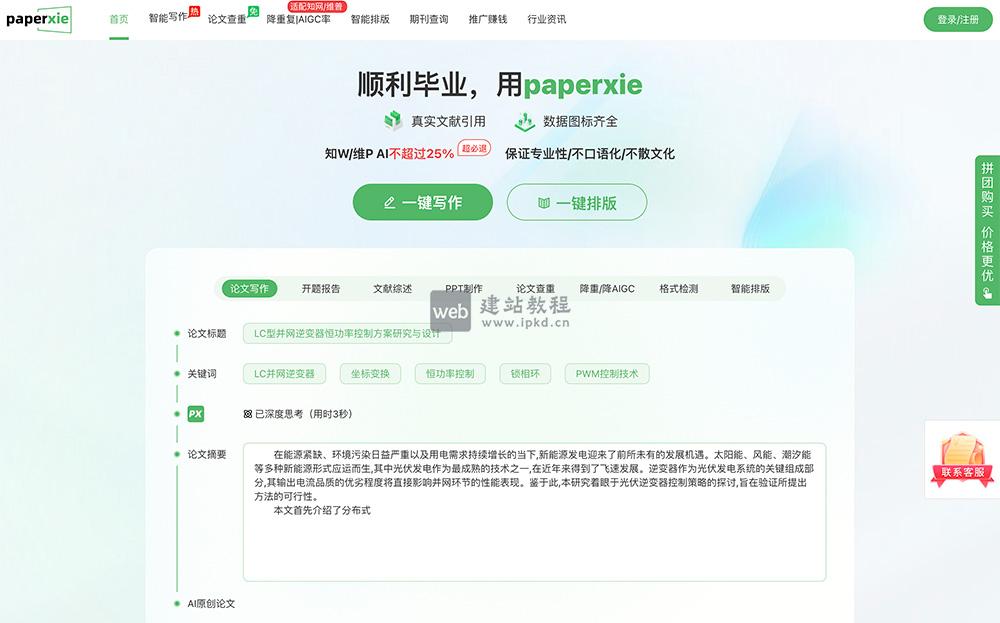Click the 论文摘要 step label

click(x=207, y=454)
